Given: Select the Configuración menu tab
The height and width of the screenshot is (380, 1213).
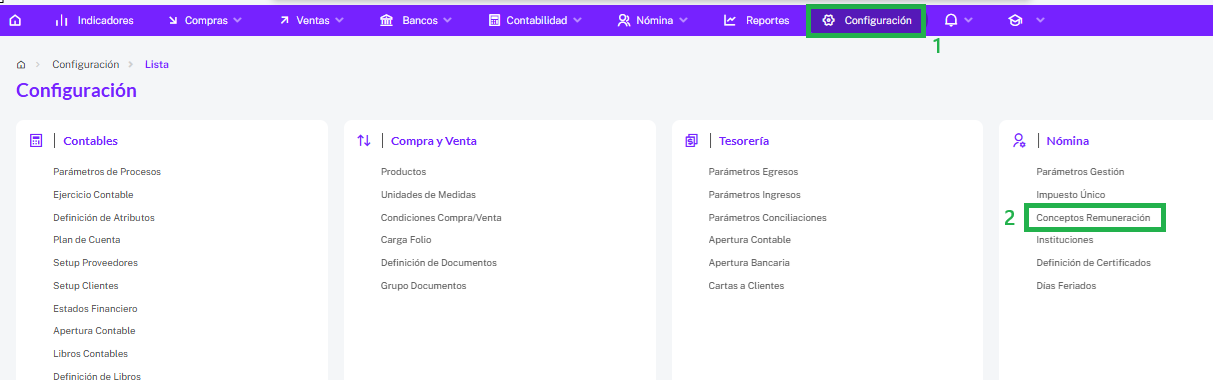Looking at the screenshot, I should pos(866,20).
